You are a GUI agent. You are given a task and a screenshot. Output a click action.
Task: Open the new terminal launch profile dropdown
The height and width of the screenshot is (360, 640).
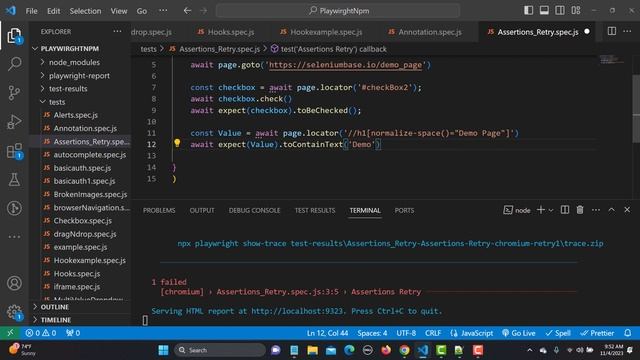pyautogui.click(x=551, y=210)
